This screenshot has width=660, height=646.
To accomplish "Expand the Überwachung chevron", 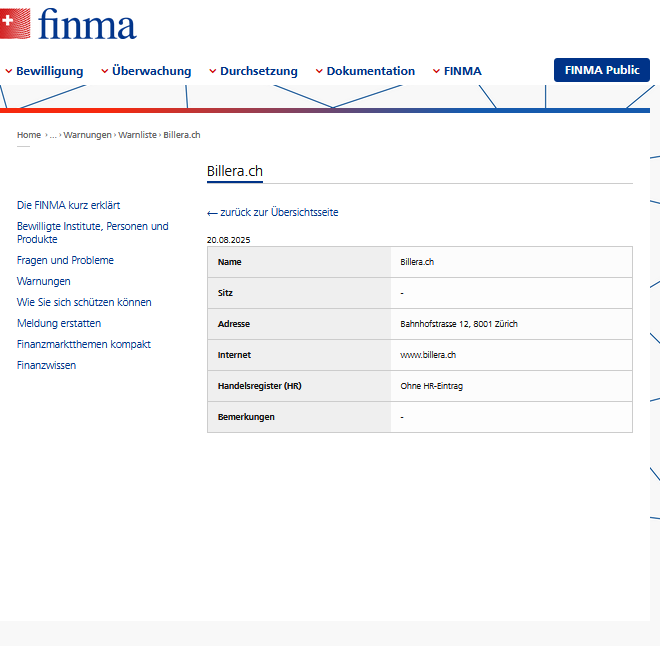I will tap(105, 71).
